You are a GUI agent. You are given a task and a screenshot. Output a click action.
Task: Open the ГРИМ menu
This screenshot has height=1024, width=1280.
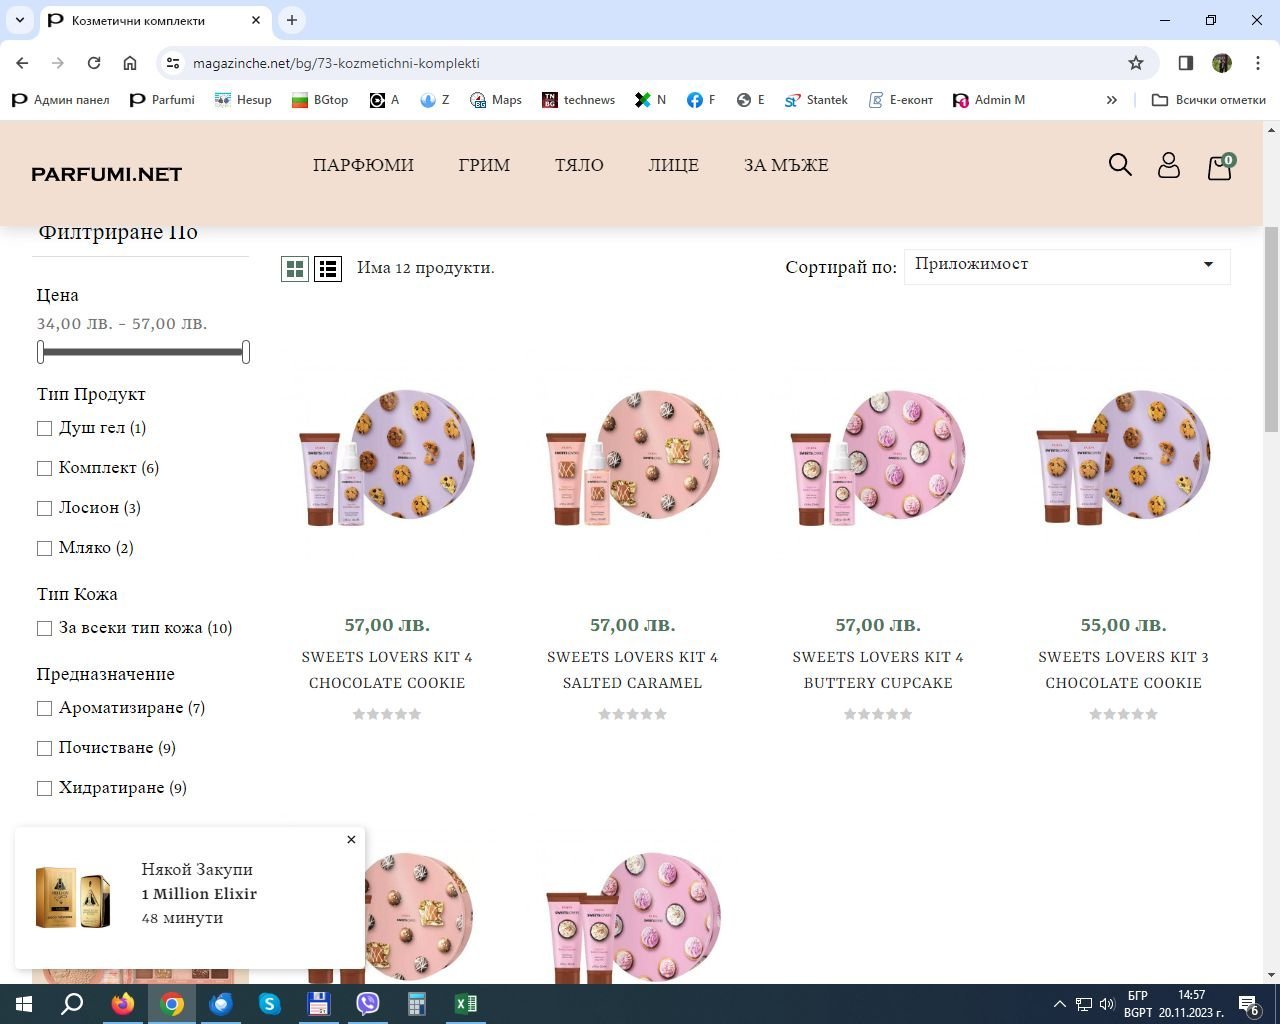(484, 165)
